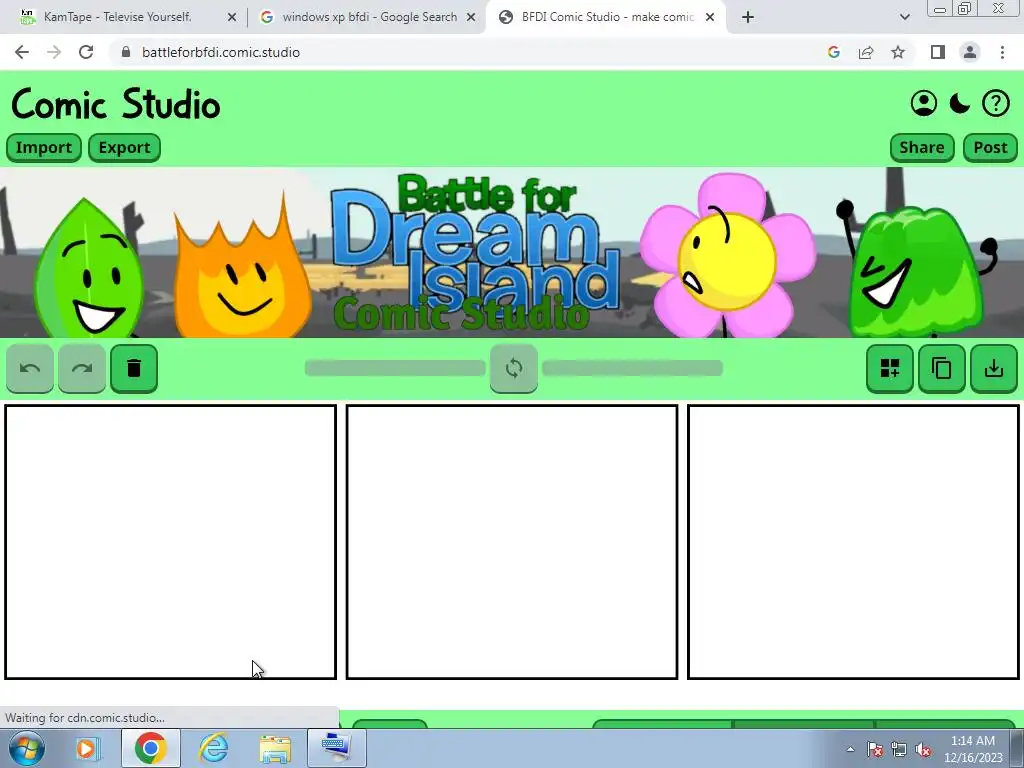The image size is (1024, 768).
Task: Open the Chrome three-dot menu
Action: pos(1002,52)
